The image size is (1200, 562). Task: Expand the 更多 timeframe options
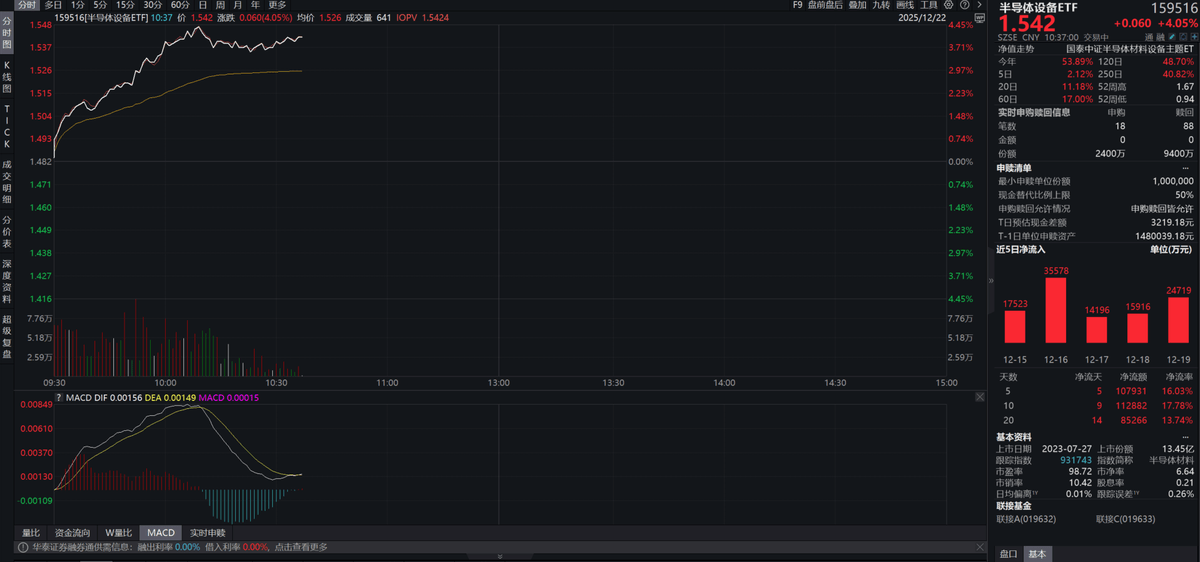(x=277, y=5)
